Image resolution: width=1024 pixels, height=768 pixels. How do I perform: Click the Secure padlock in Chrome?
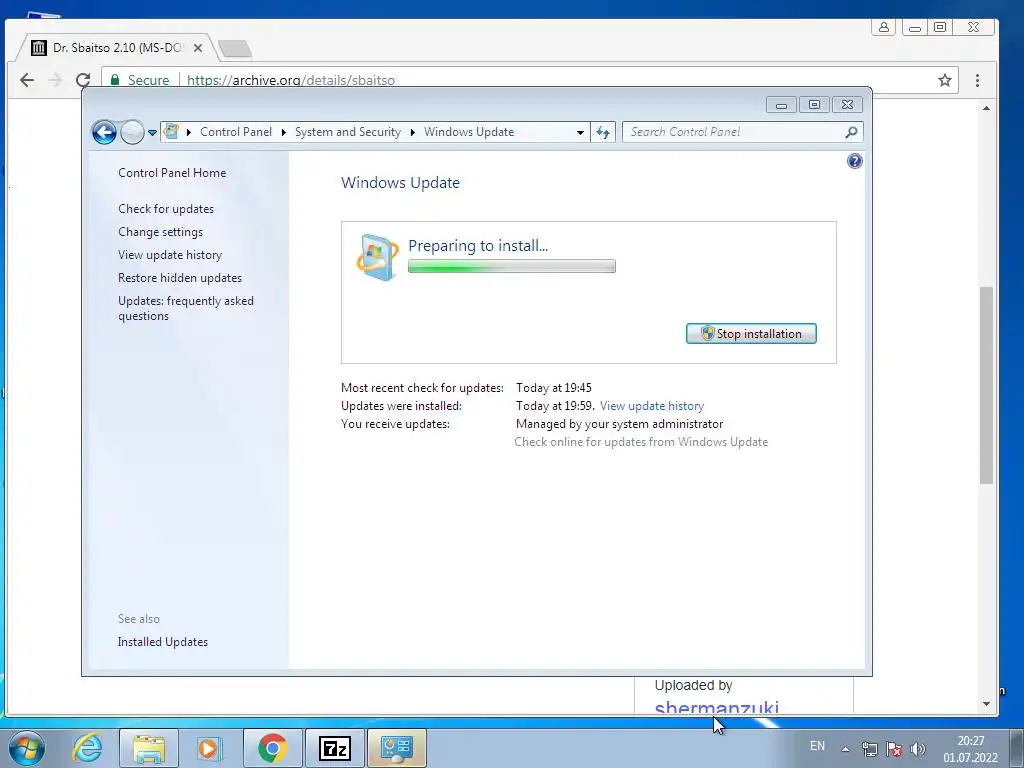(115, 80)
